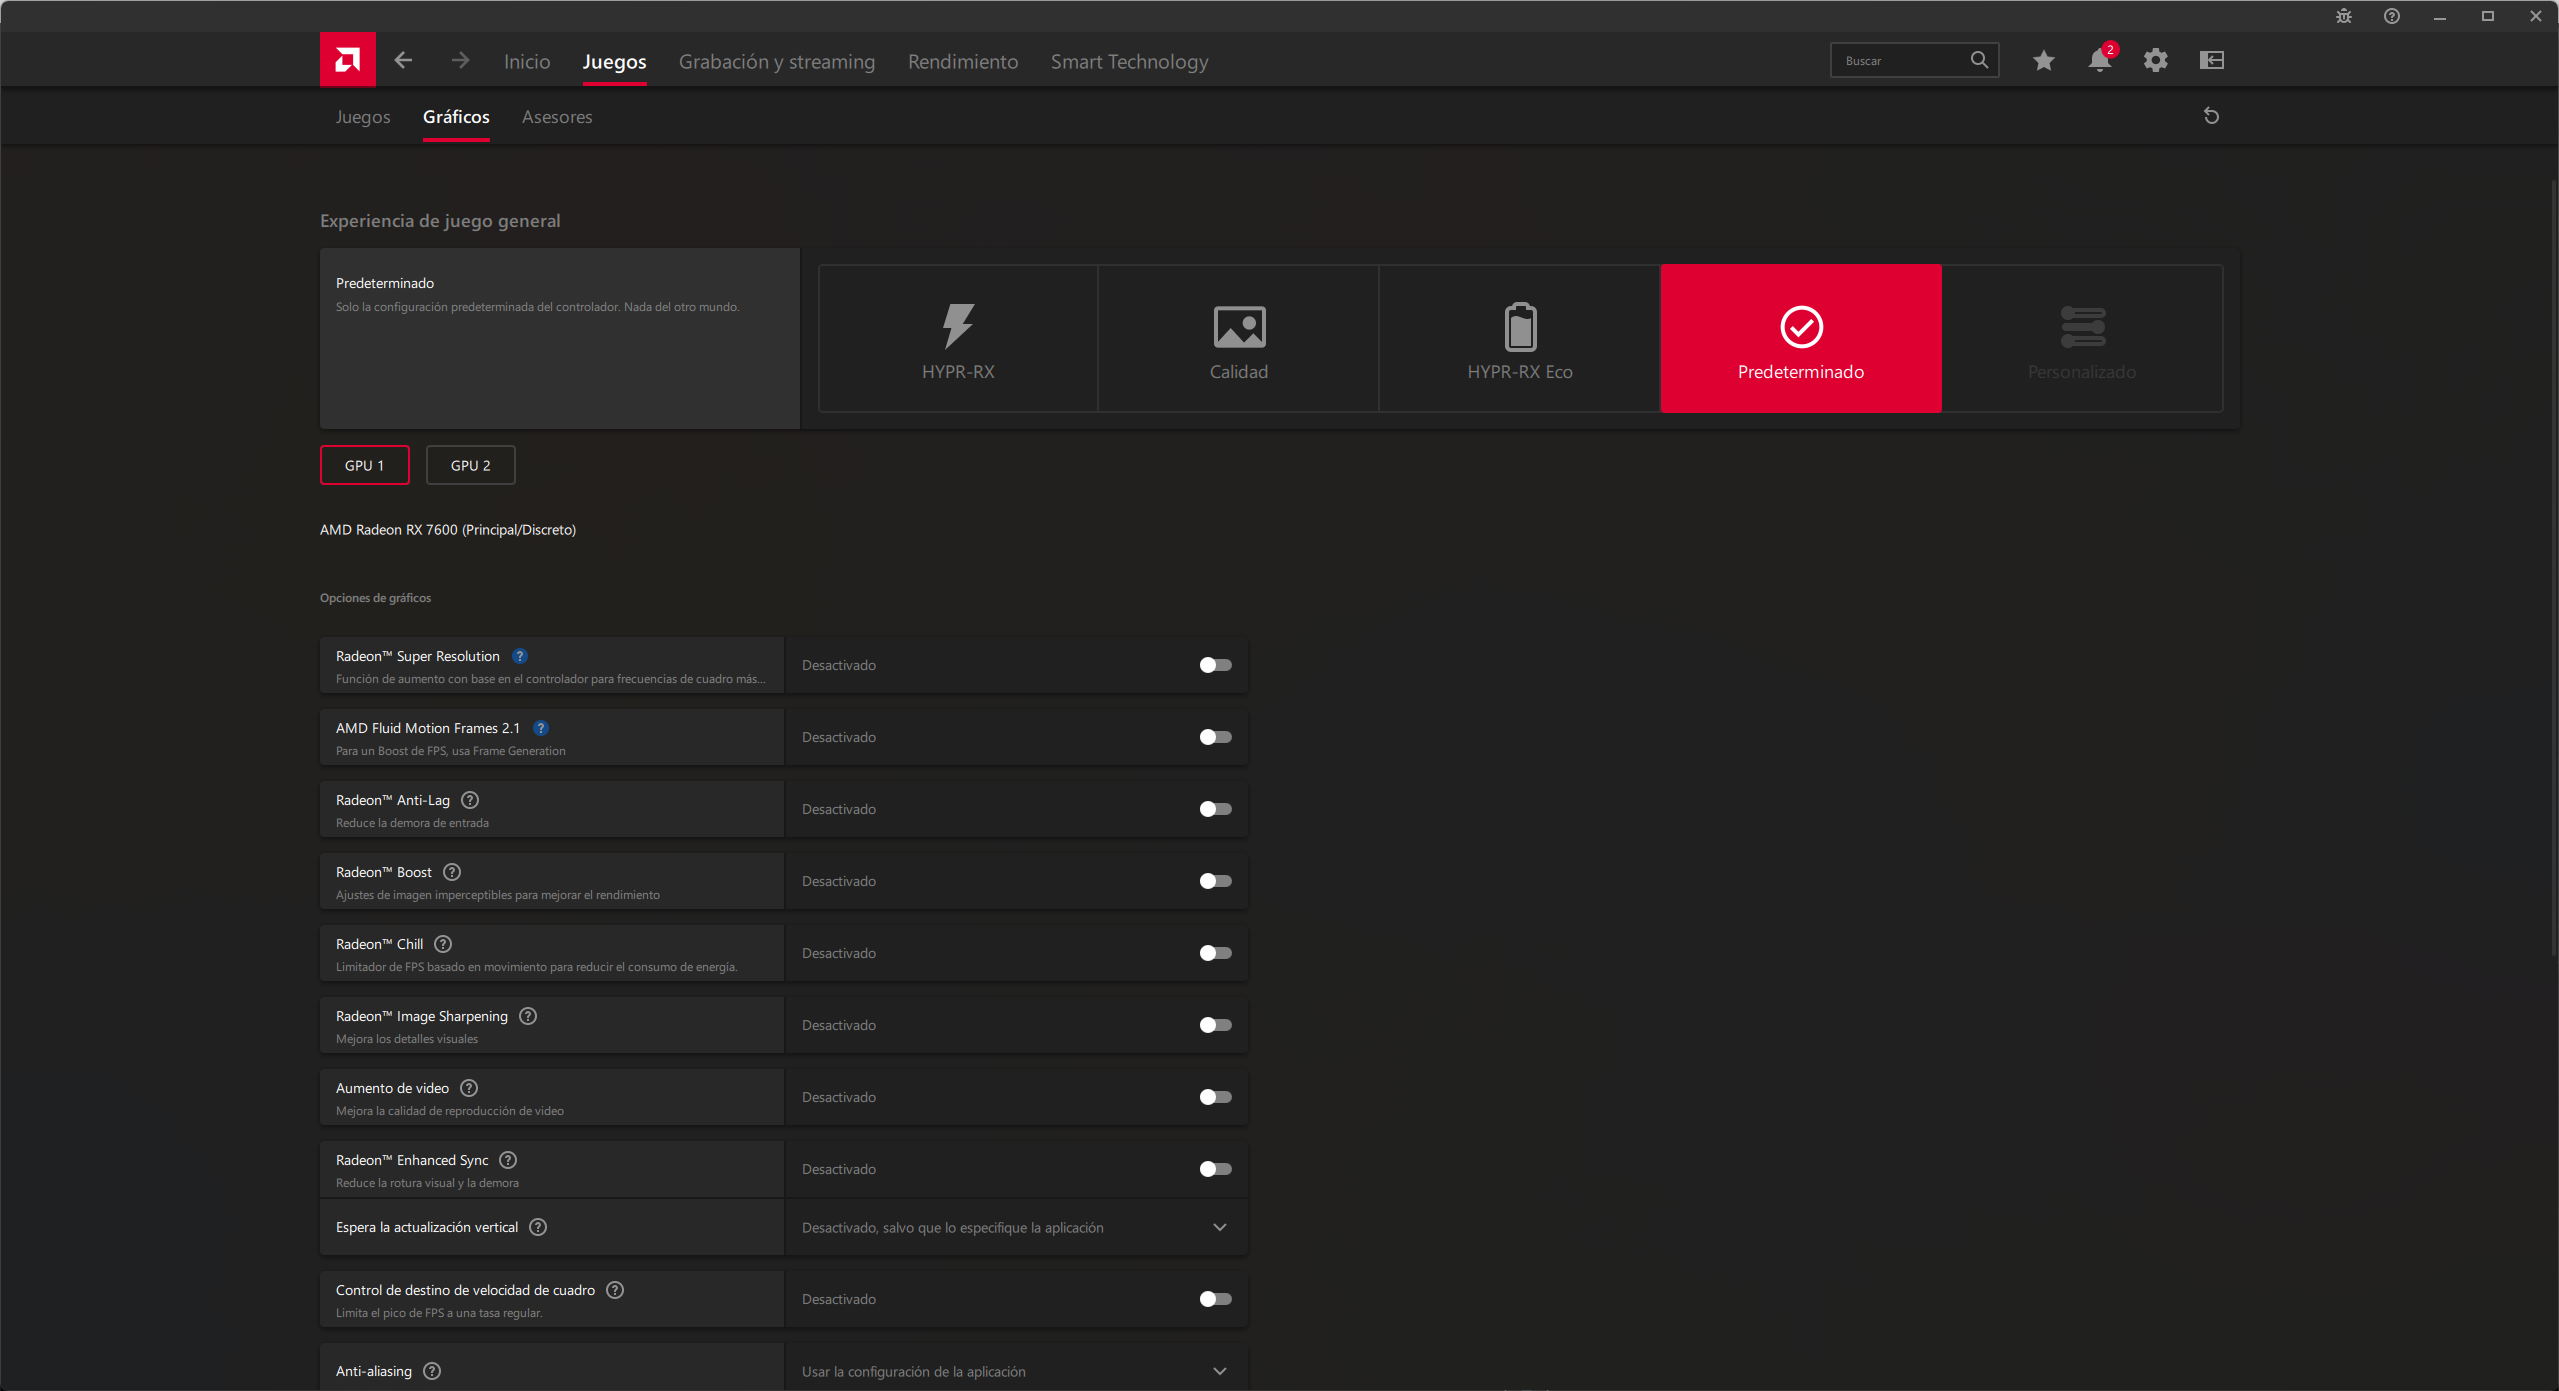Screen dimensions: 2559x1391
Task: Select the Personalizado profile tile
Action: pyautogui.click(x=2082, y=339)
